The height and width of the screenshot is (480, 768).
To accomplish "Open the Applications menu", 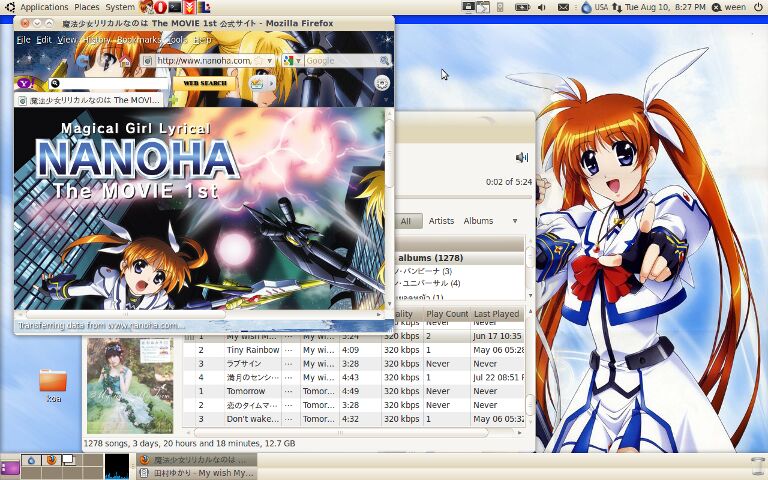I will point(44,7).
